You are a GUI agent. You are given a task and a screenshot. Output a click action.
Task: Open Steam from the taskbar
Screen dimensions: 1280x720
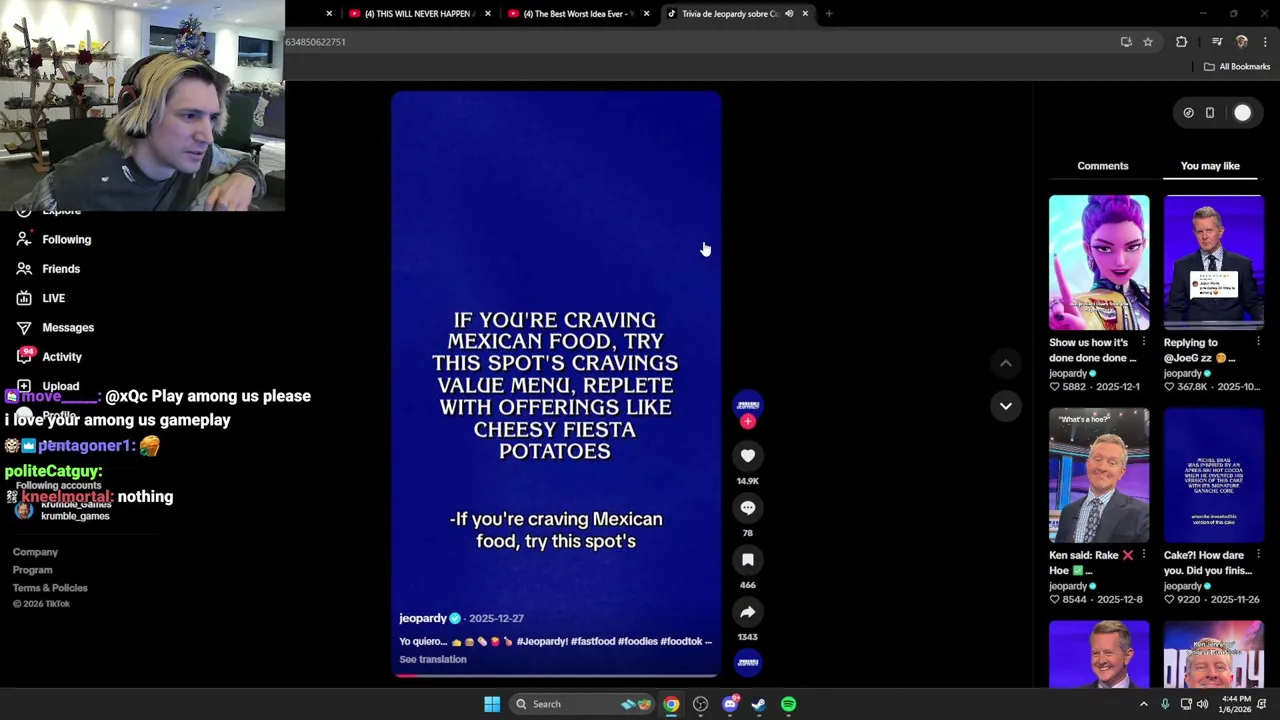(x=759, y=704)
